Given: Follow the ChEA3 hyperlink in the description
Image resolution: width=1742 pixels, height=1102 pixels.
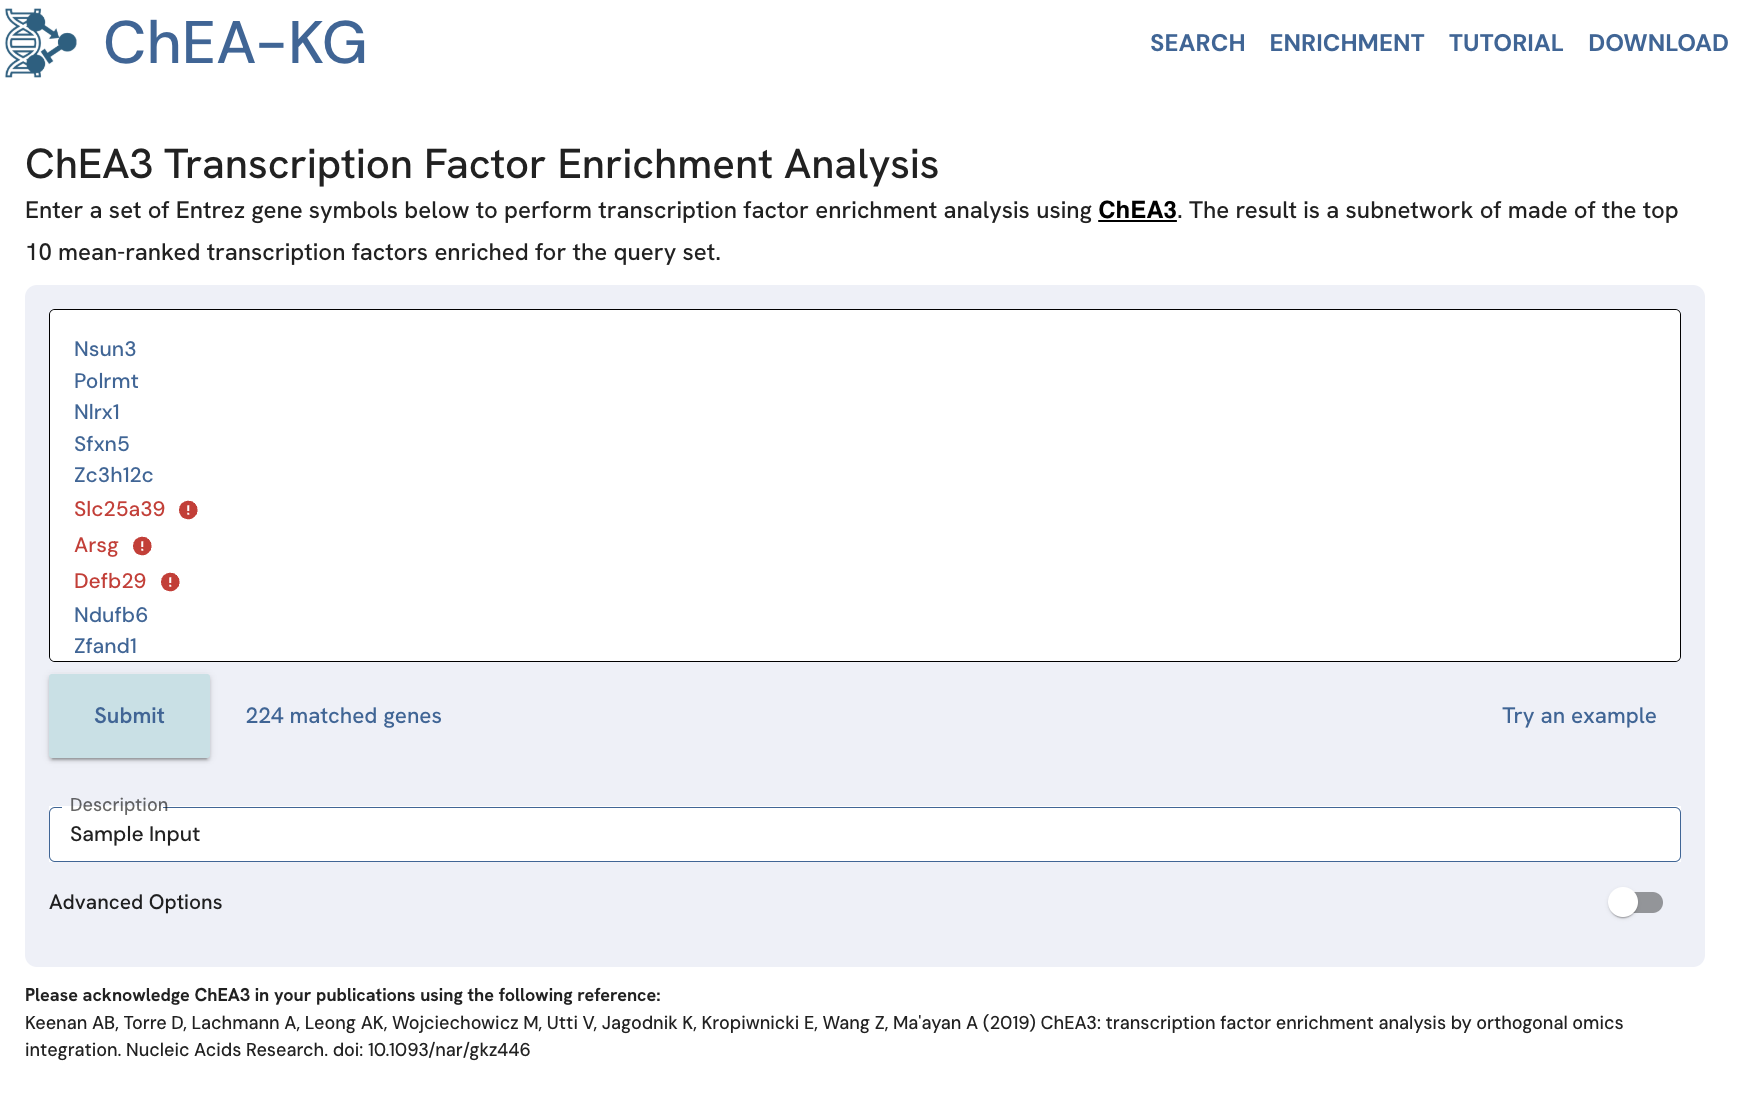Looking at the screenshot, I should tap(1137, 210).
